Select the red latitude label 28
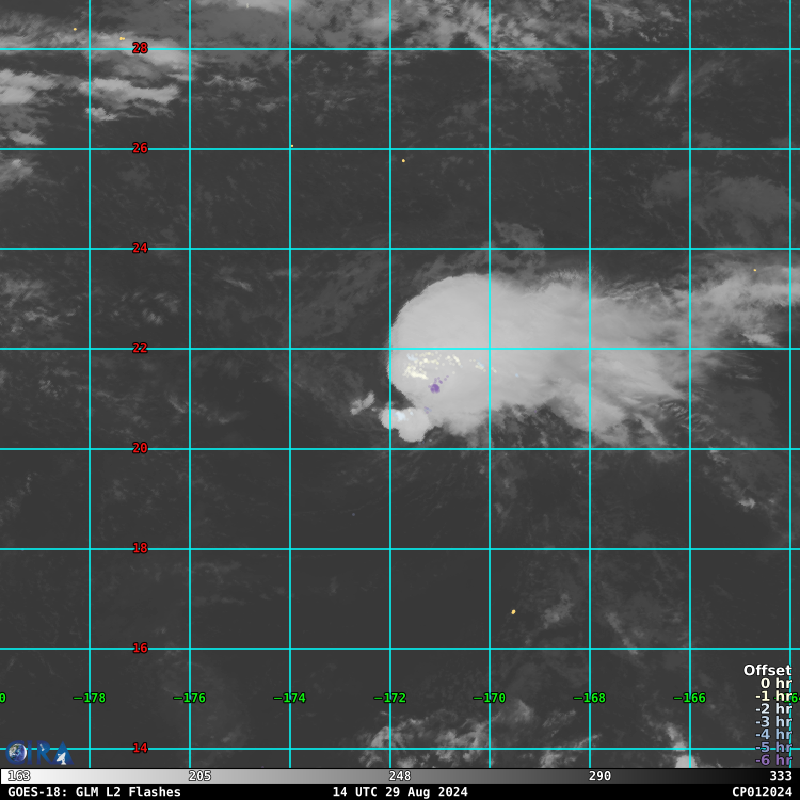The image size is (800, 800). click(x=140, y=48)
